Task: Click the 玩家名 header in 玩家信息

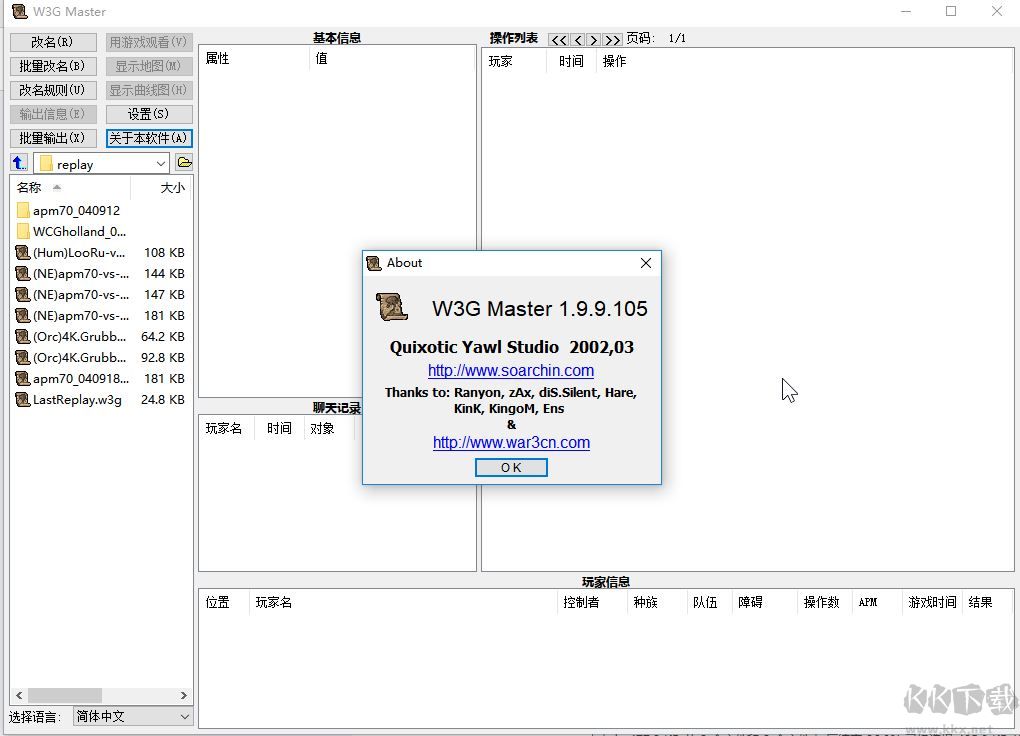Action: [x=403, y=603]
